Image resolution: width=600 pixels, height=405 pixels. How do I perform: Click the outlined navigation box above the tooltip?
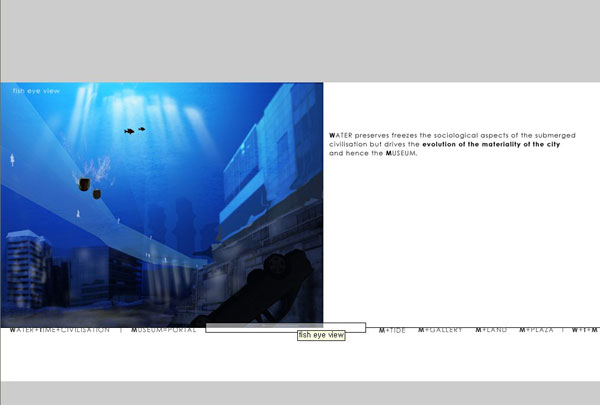pyautogui.click(x=285, y=328)
